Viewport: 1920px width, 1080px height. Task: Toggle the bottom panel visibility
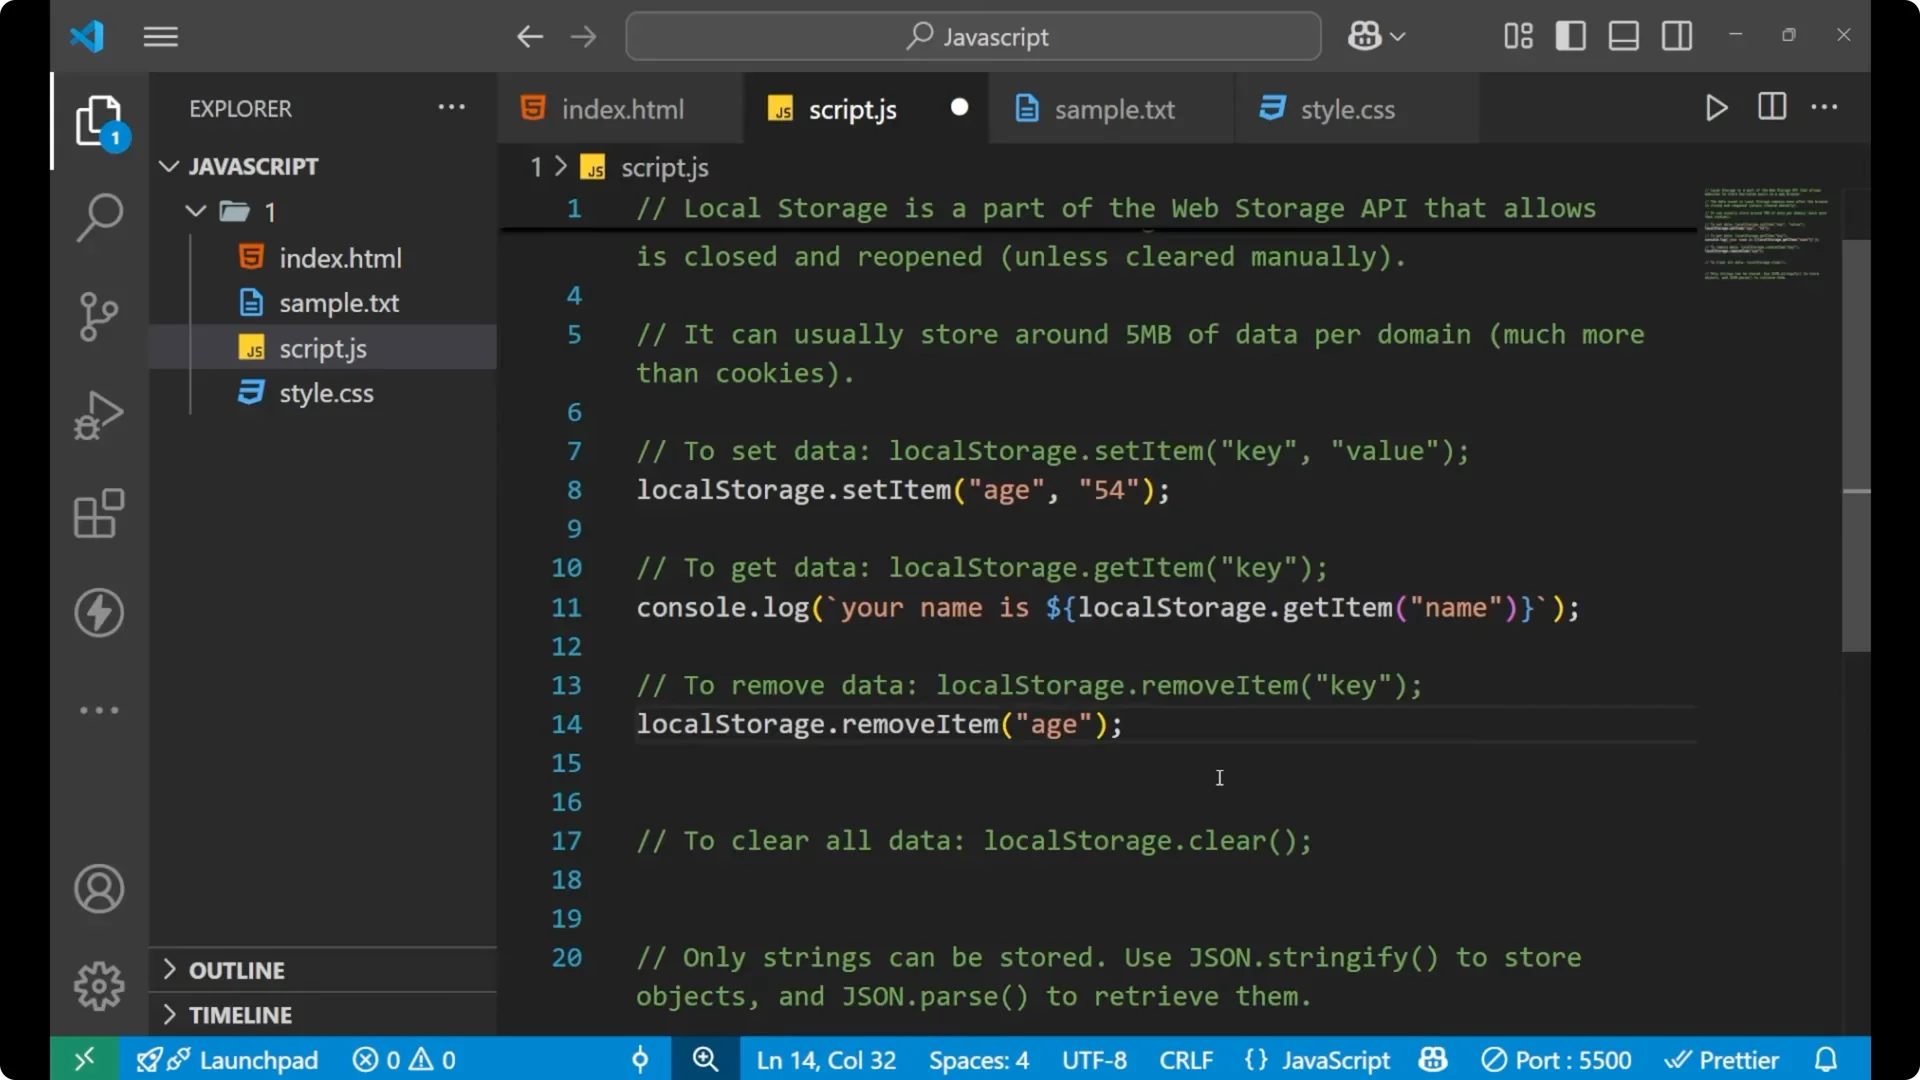[1622, 35]
